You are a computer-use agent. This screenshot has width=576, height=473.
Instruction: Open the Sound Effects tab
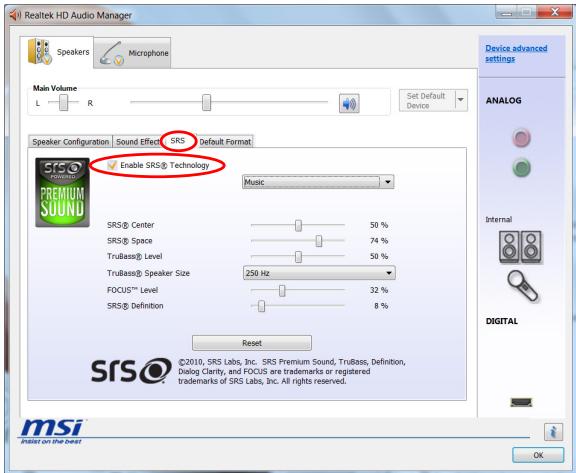tap(138, 142)
